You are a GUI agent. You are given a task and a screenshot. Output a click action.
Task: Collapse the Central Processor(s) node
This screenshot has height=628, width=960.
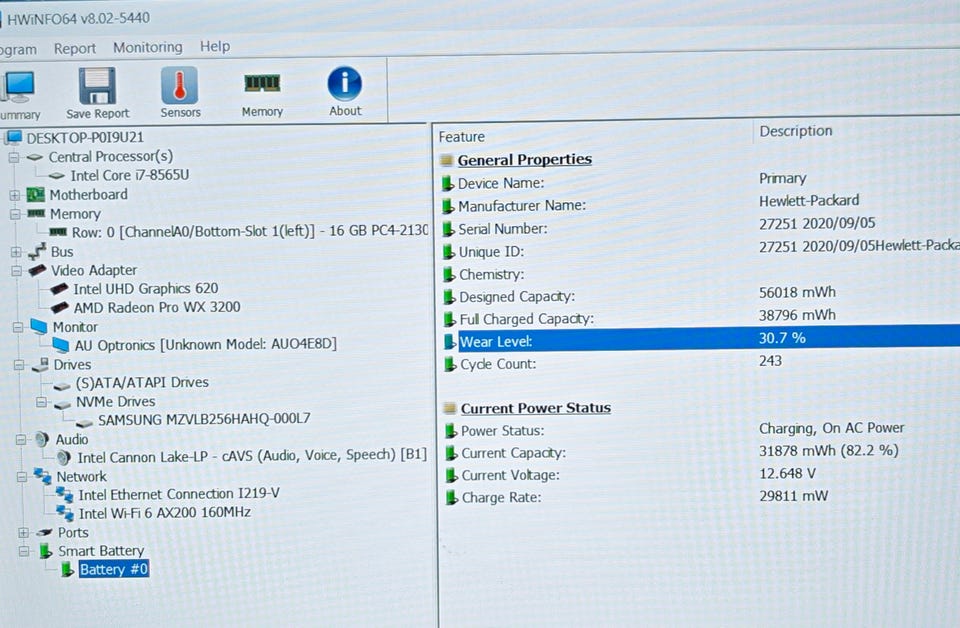point(13,158)
